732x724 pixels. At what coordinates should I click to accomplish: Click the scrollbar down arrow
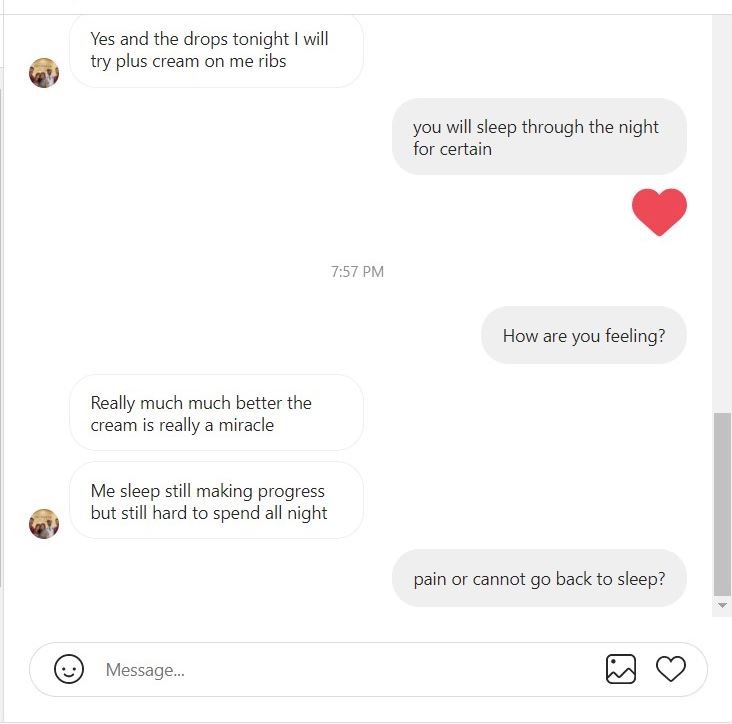click(x=722, y=606)
